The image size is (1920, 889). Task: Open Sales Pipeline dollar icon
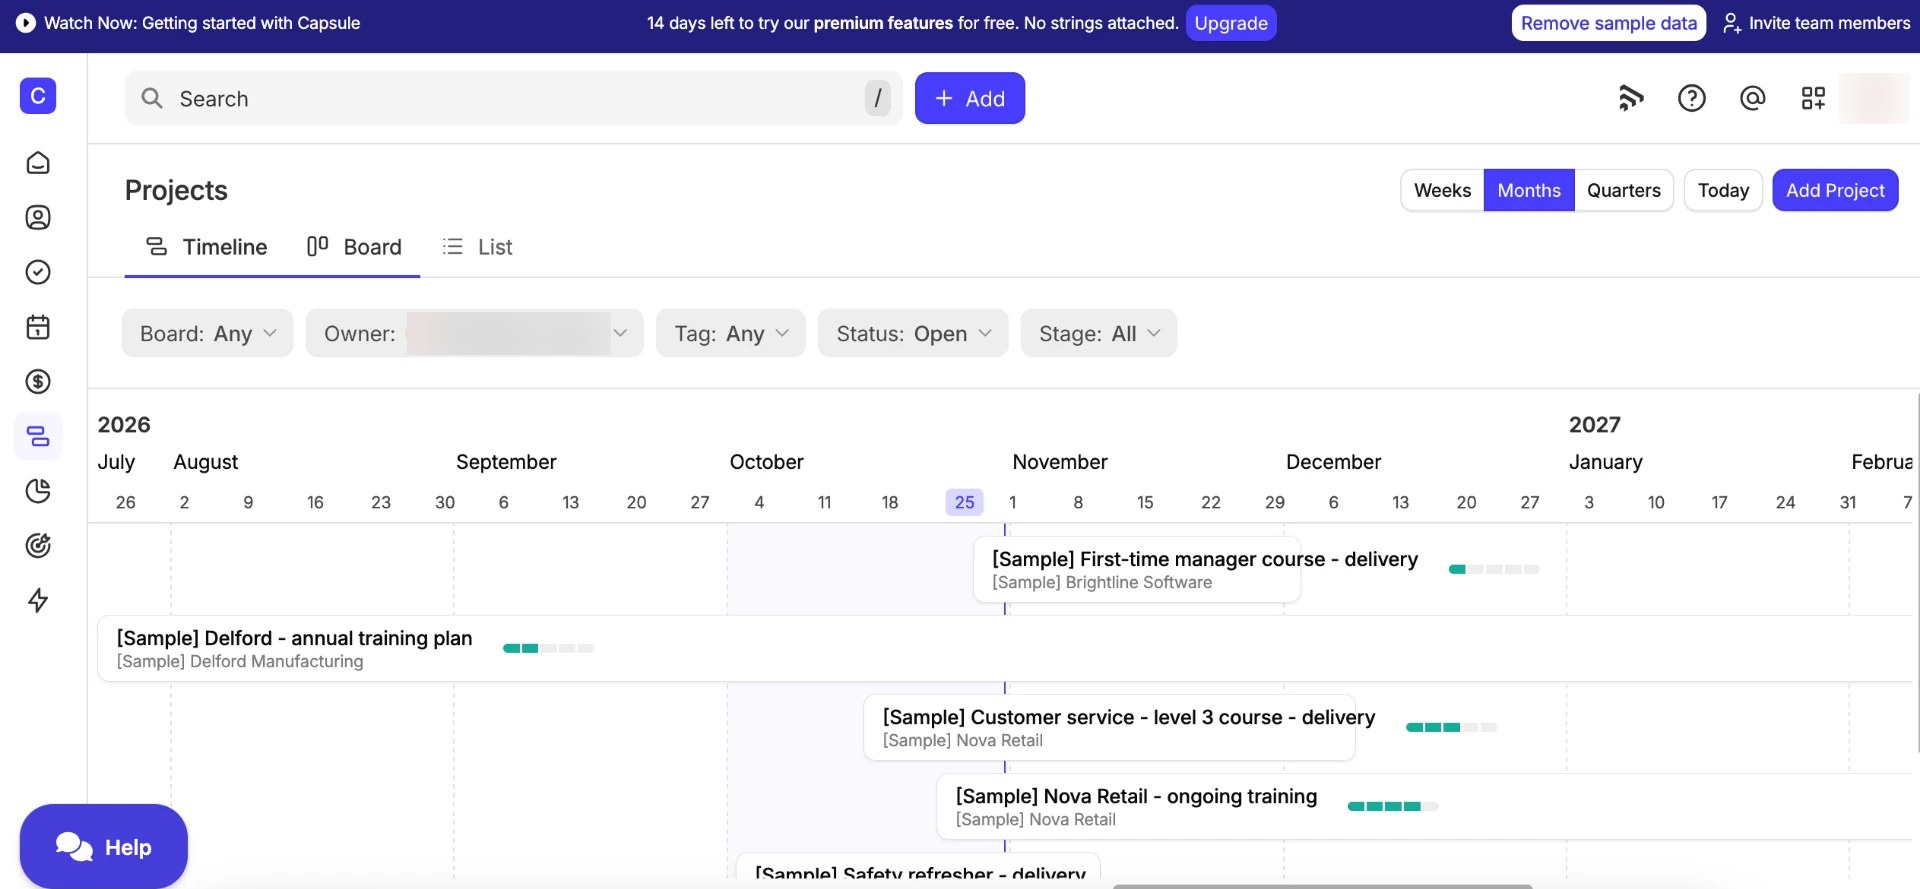38,381
